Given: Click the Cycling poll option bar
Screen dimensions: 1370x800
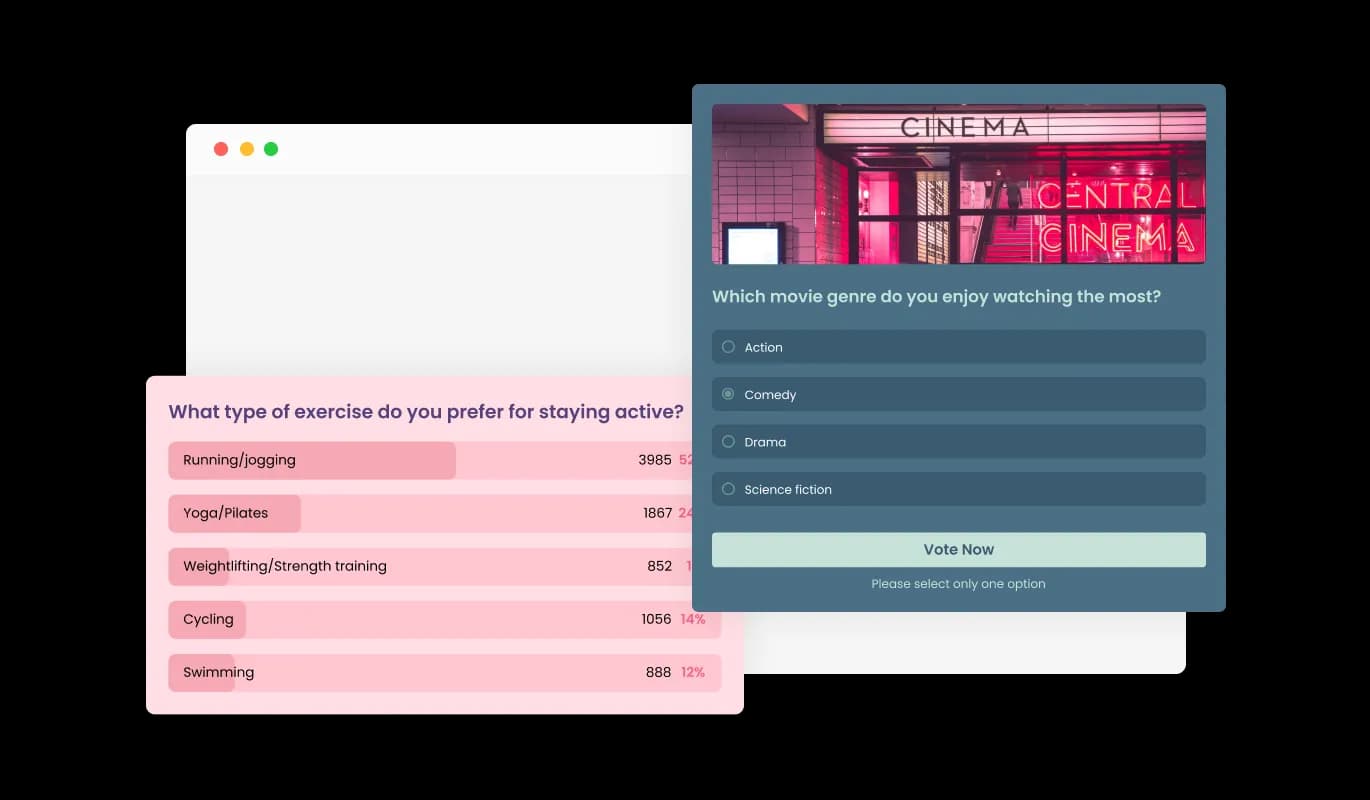Looking at the screenshot, I should [207, 619].
